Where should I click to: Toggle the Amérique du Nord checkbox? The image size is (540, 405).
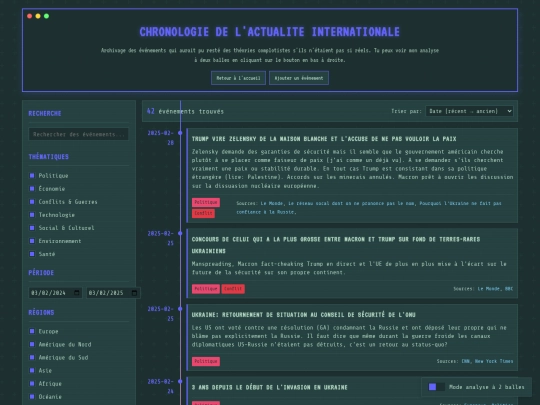click(x=32, y=344)
